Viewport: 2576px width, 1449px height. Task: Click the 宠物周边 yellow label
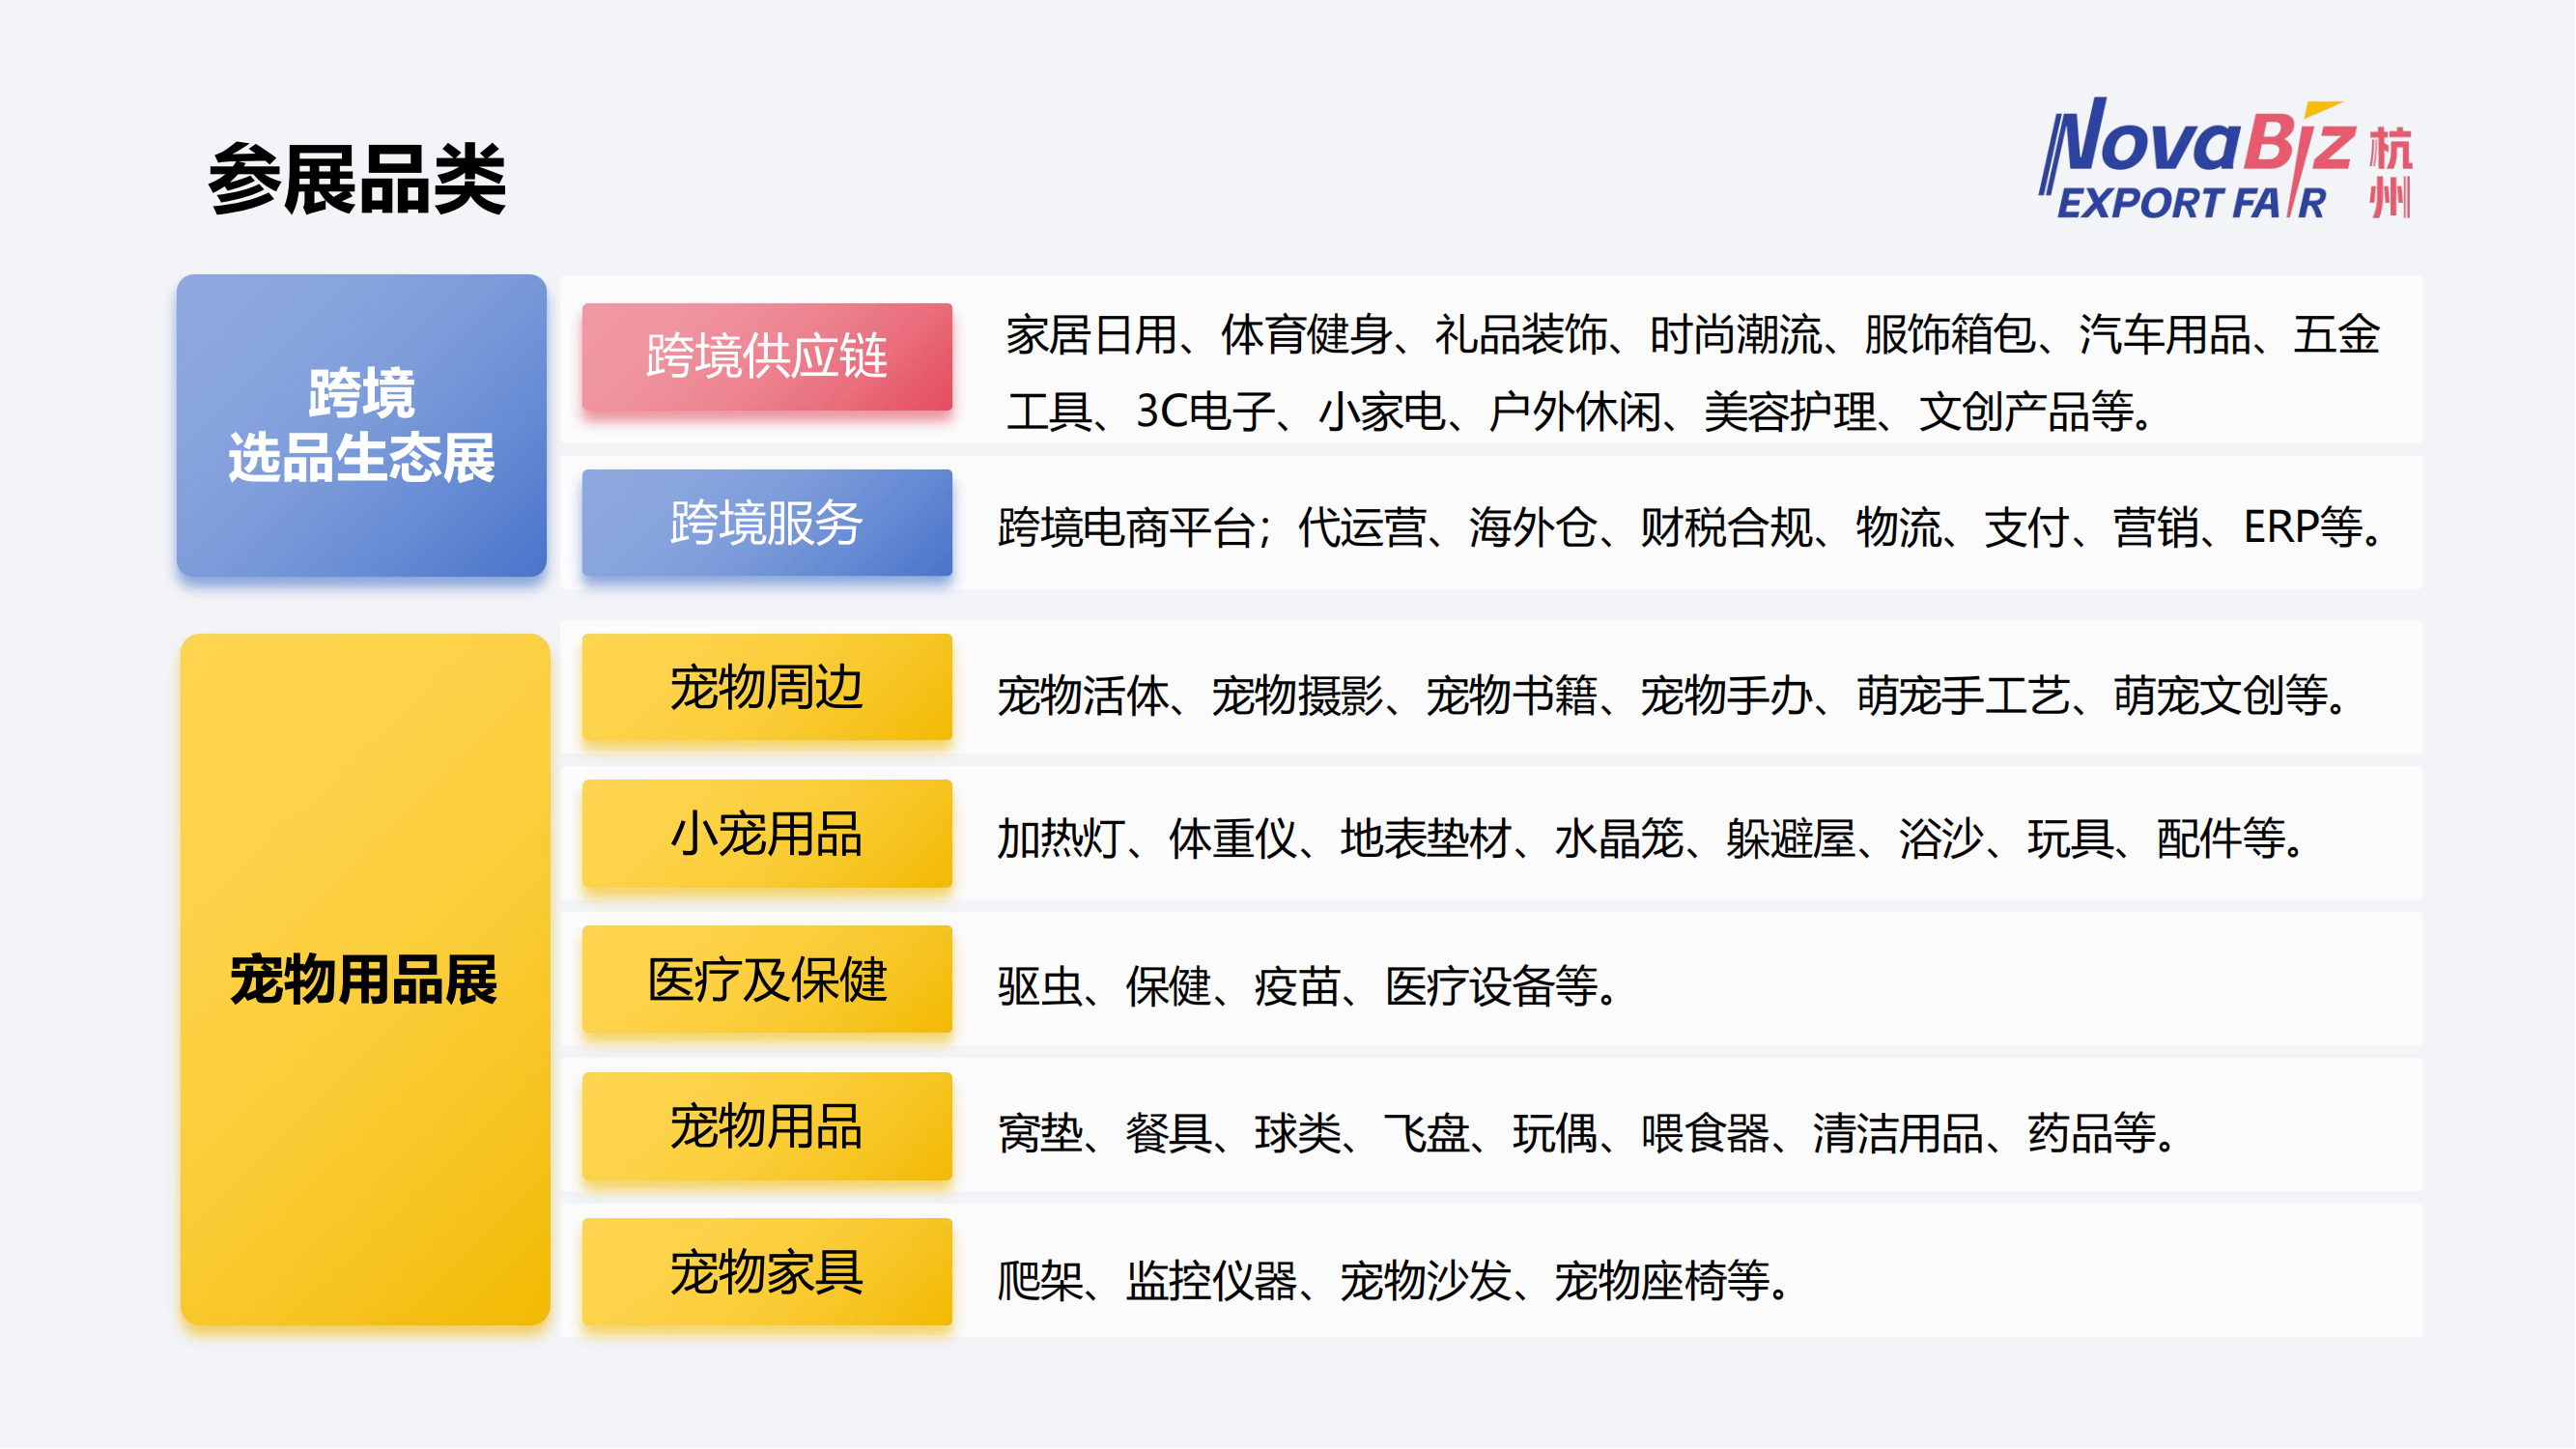click(766, 688)
